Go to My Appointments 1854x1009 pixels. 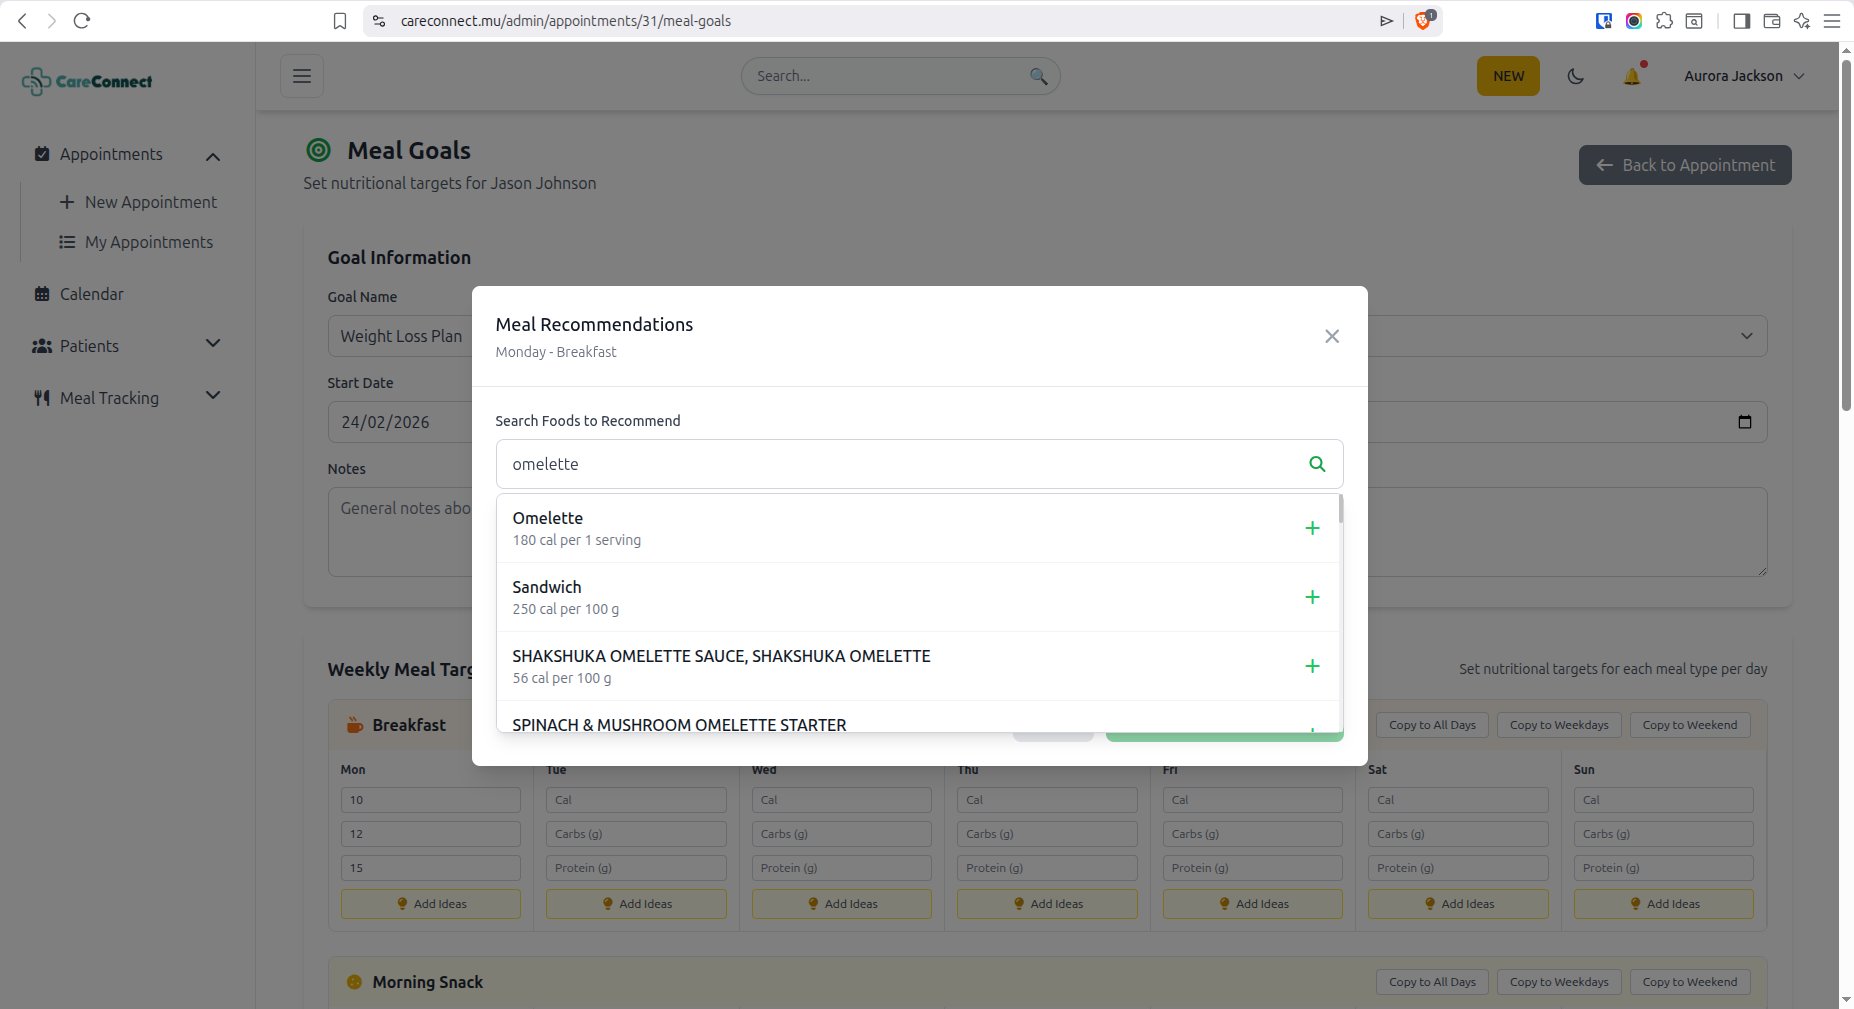[x=148, y=242]
